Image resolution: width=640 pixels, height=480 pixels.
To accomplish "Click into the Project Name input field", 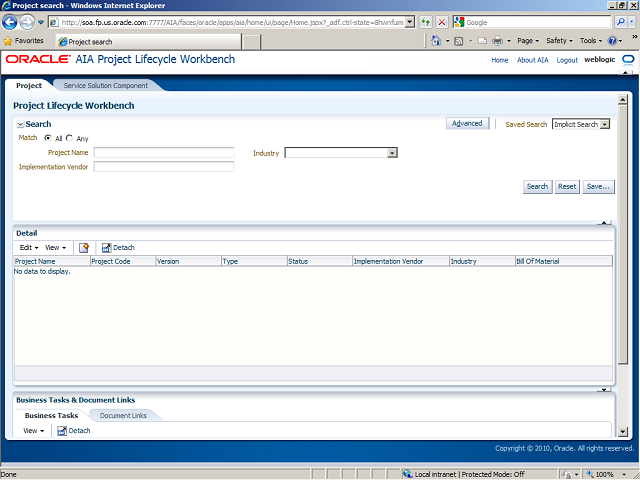I will (163, 153).
